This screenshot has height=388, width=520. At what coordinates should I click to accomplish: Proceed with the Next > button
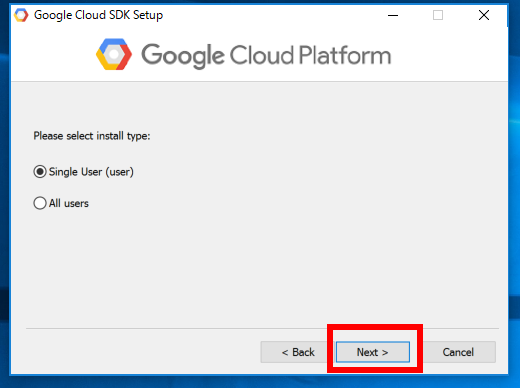click(373, 352)
